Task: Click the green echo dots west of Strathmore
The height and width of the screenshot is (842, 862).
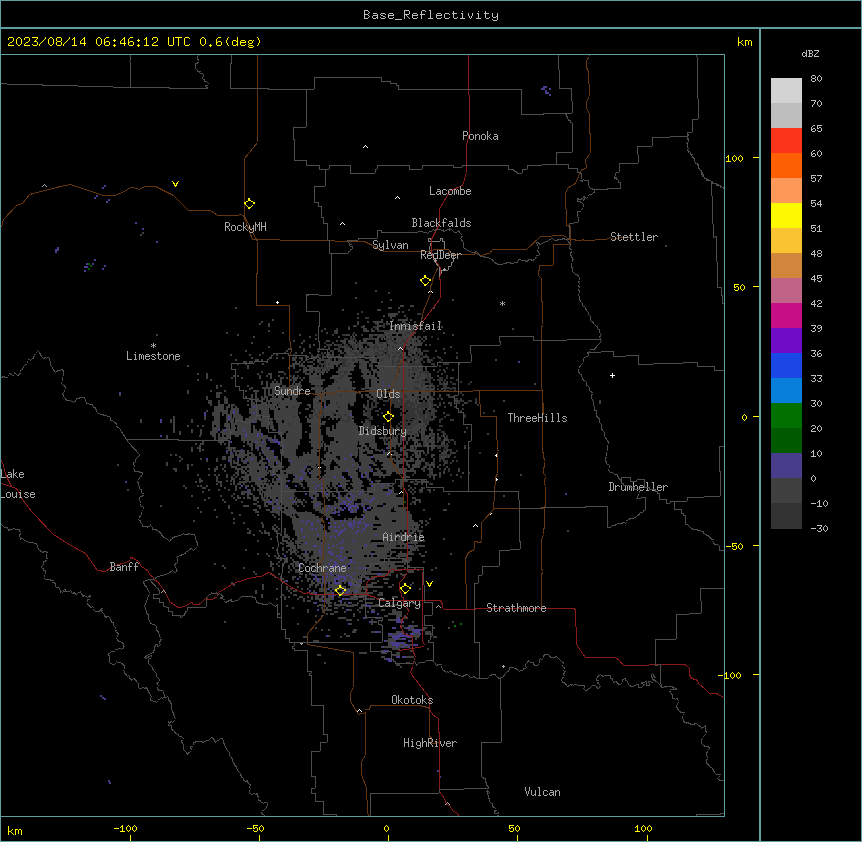Action: click(x=455, y=625)
